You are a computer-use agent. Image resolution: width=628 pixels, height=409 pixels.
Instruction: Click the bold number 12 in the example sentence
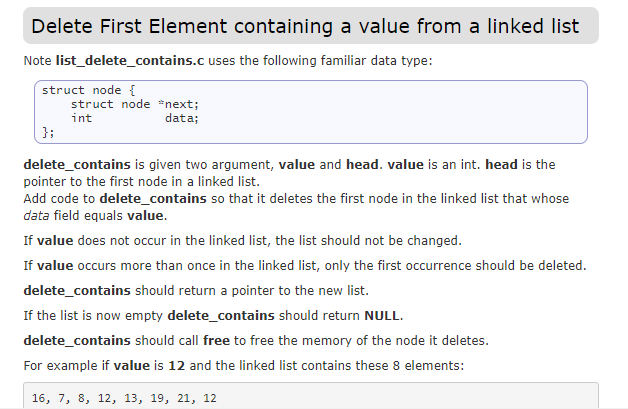coord(176,366)
